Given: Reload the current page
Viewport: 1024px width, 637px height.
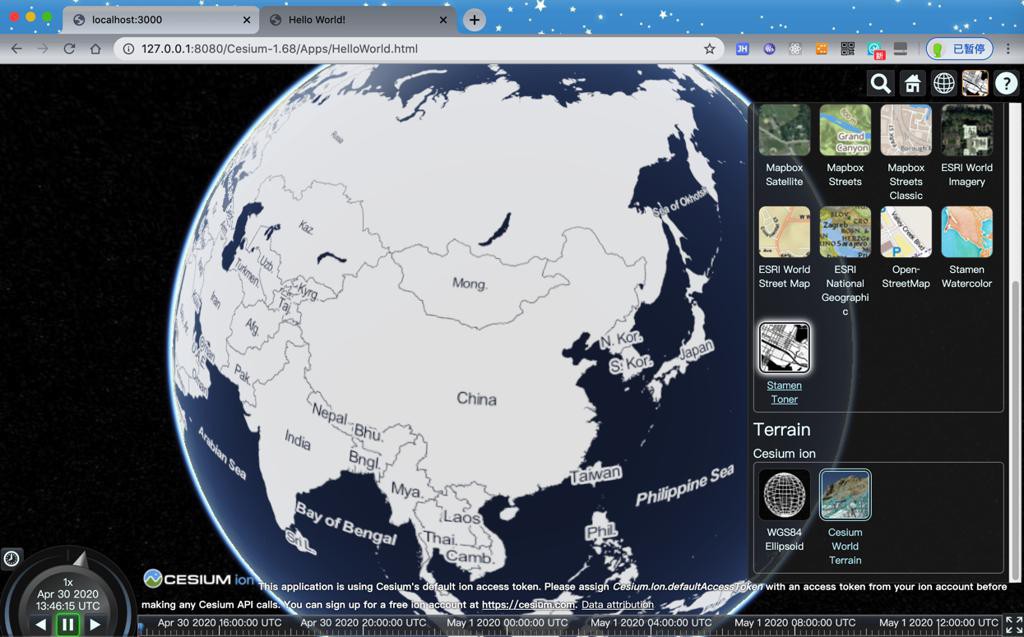Looking at the screenshot, I should coord(69,49).
